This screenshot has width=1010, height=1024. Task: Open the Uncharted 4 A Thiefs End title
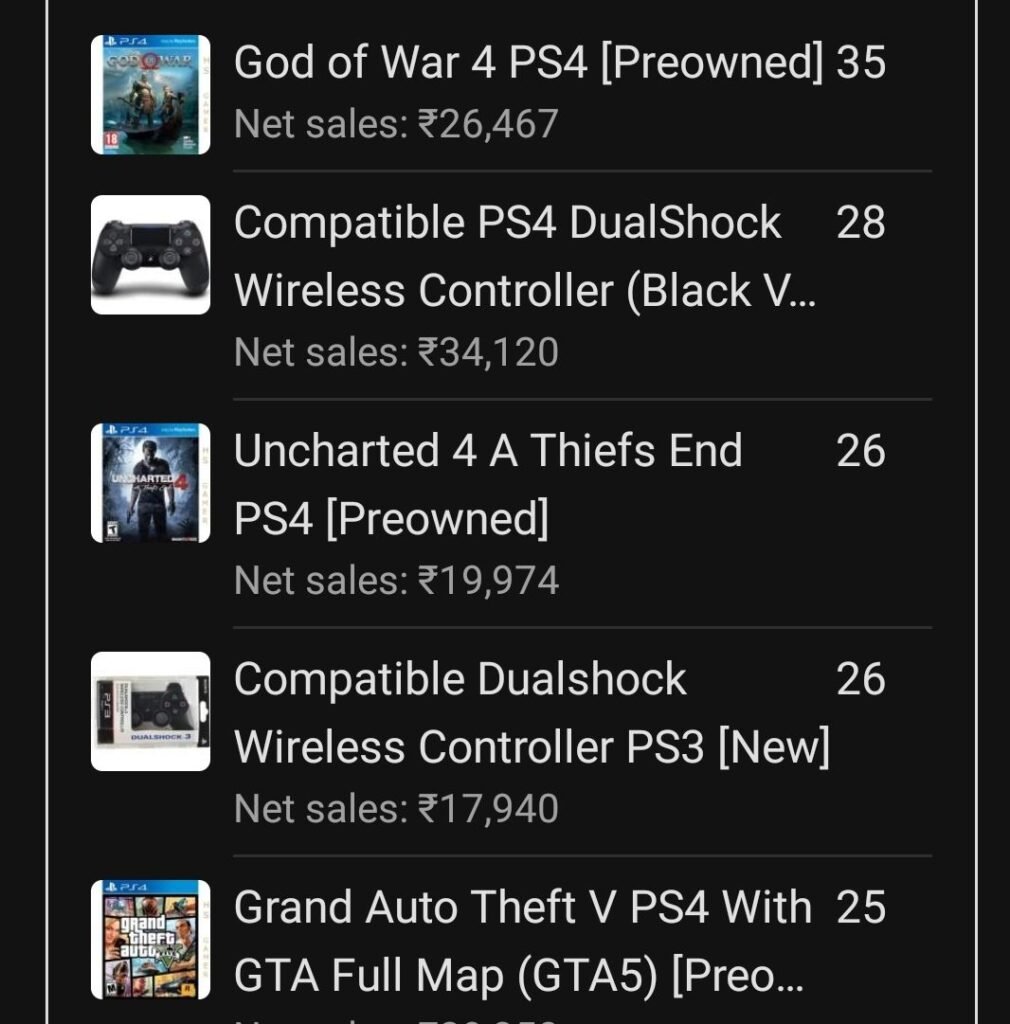pyautogui.click(x=488, y=484)
